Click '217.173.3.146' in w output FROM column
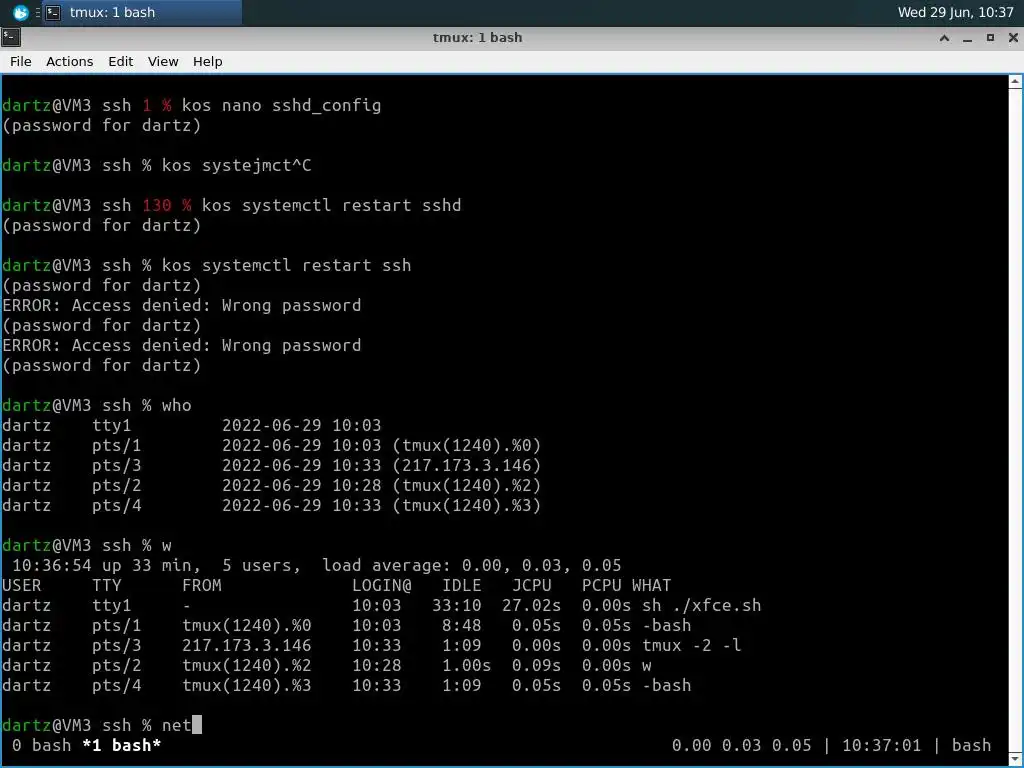The image size is (1024, 768). click(247, 645)
